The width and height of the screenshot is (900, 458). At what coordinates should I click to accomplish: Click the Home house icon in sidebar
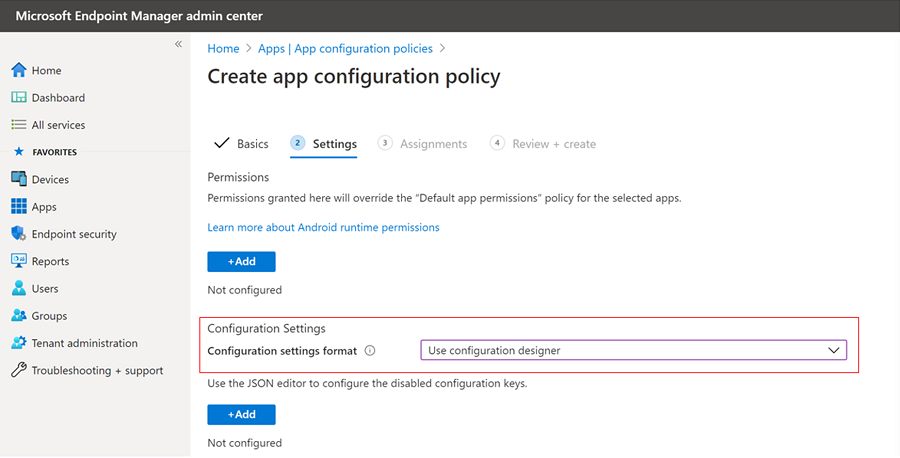[x=19, y=70]
